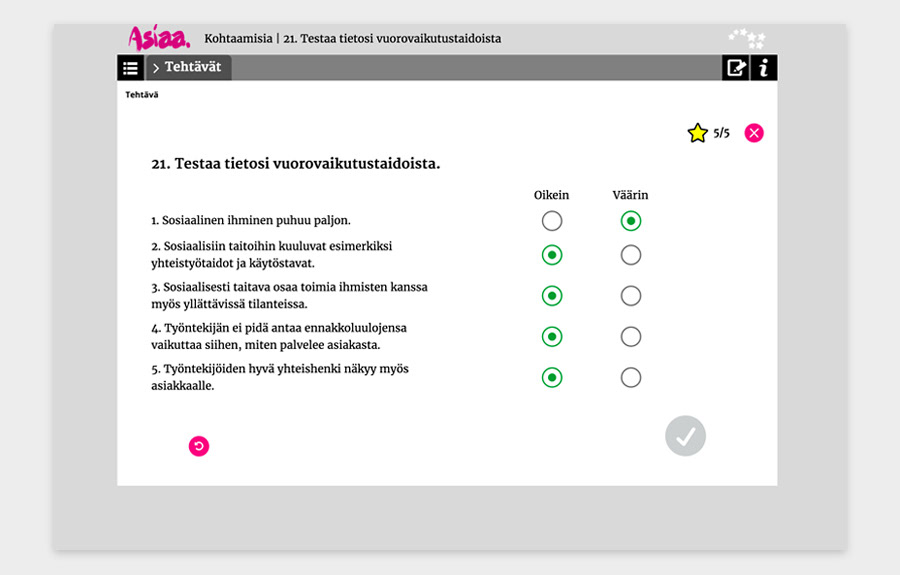
Task: Choose Väärin for statement 2
Action: (630, 256)
